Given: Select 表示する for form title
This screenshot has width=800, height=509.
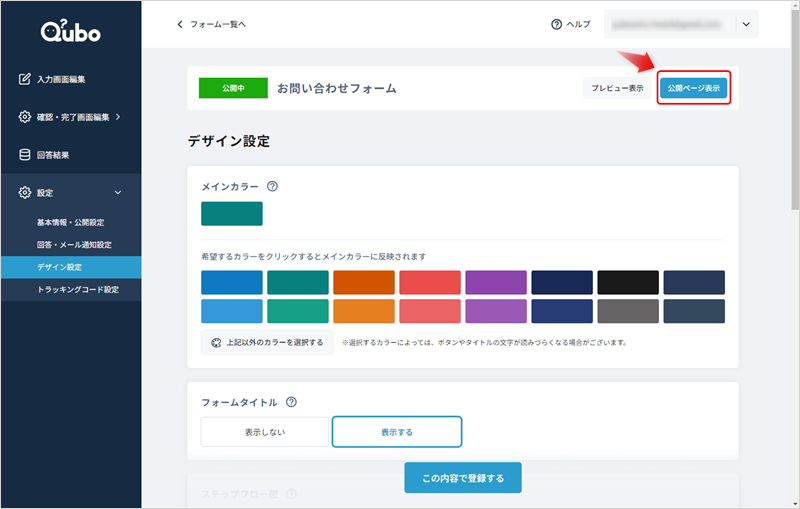Looking at the screenshot, I should (396, 432).
